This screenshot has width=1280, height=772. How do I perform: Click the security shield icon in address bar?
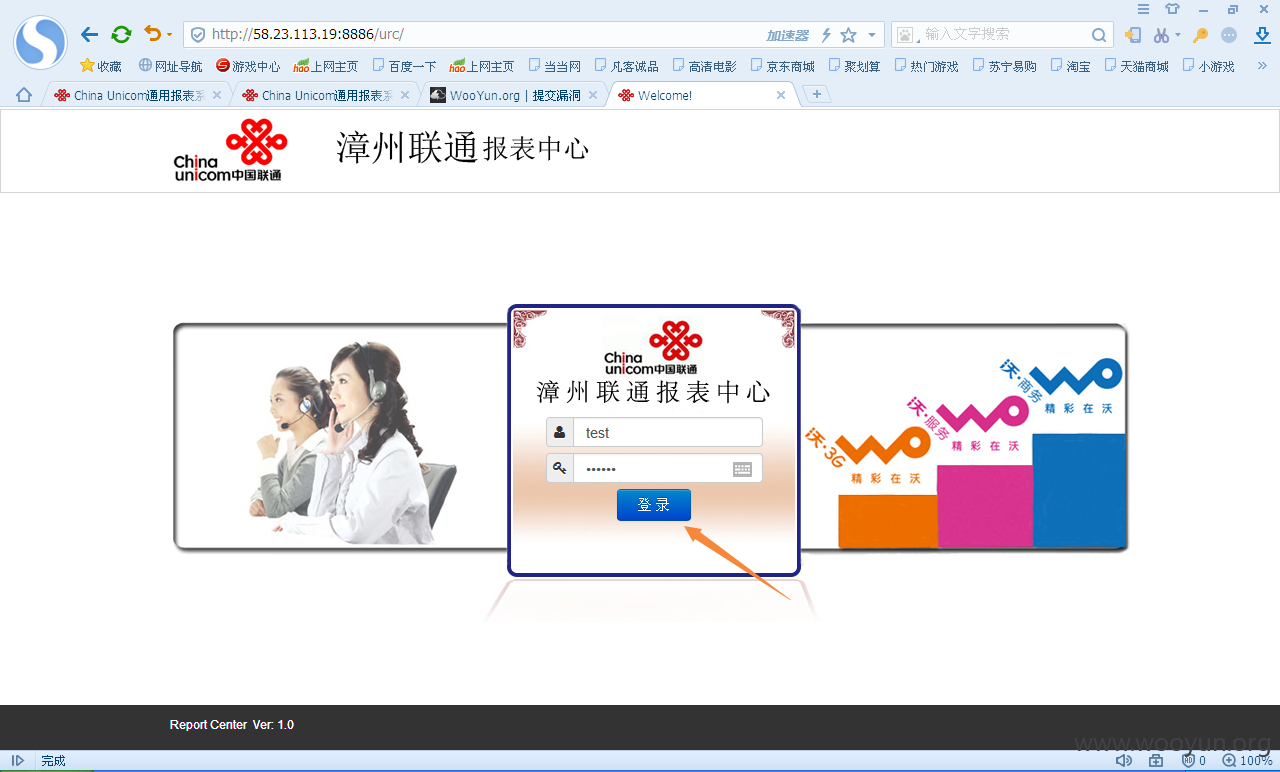point(198,35)
